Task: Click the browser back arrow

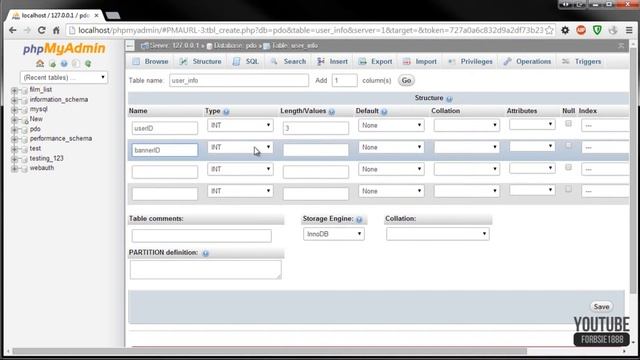Action: coord(13,30)
